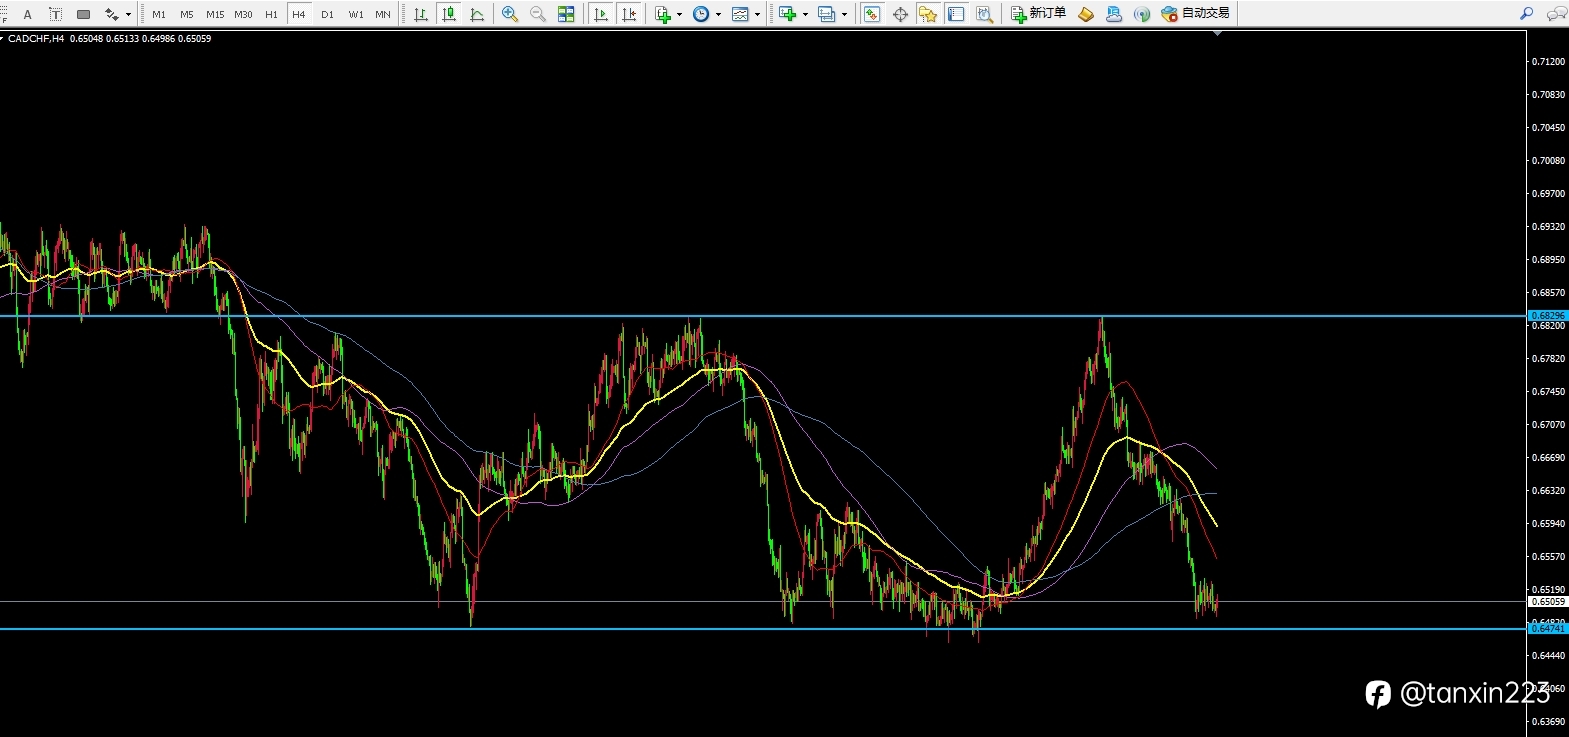Expand the new chart dropdown arrow
Viewport: 1569px width, 737px height.
pos(805,14)
